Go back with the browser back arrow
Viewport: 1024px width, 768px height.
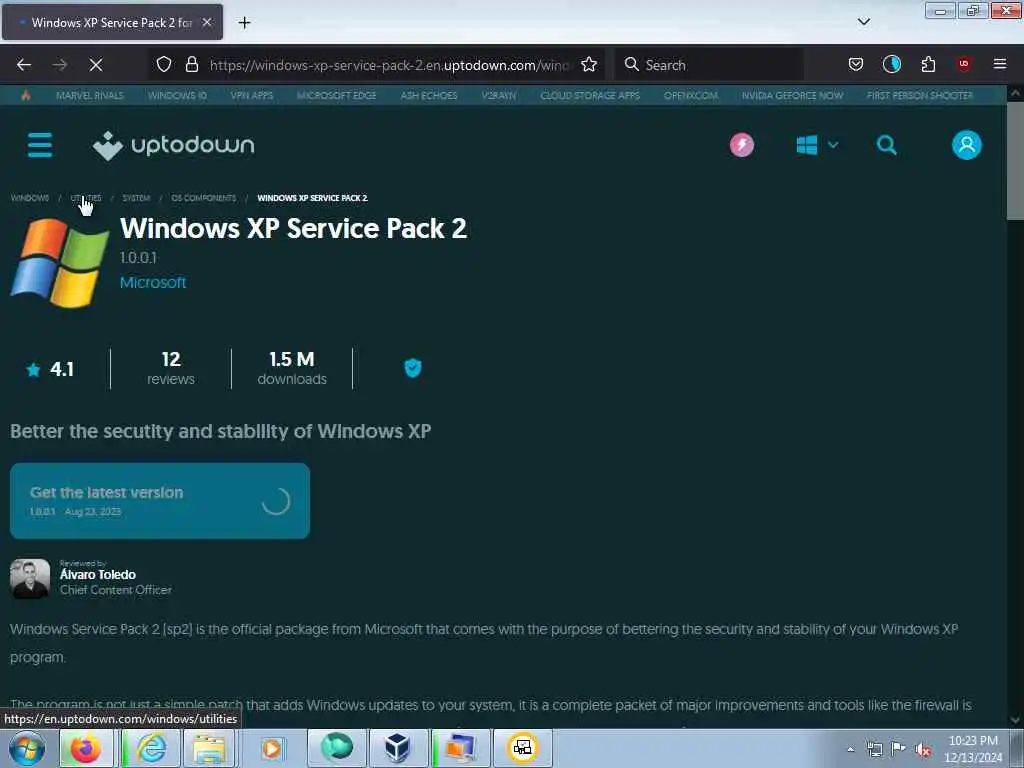[x=24, y=65]
